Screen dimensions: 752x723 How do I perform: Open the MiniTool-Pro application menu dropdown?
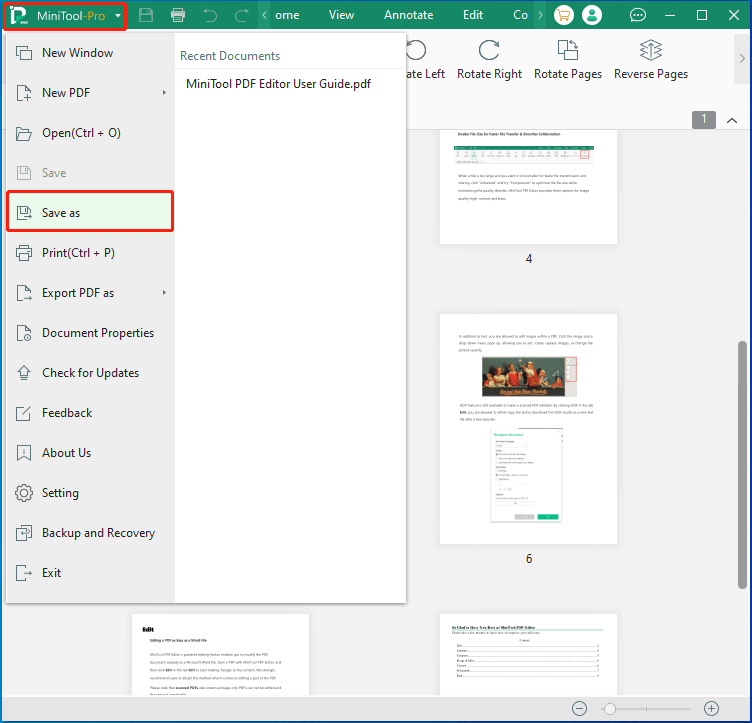[65, 16]
